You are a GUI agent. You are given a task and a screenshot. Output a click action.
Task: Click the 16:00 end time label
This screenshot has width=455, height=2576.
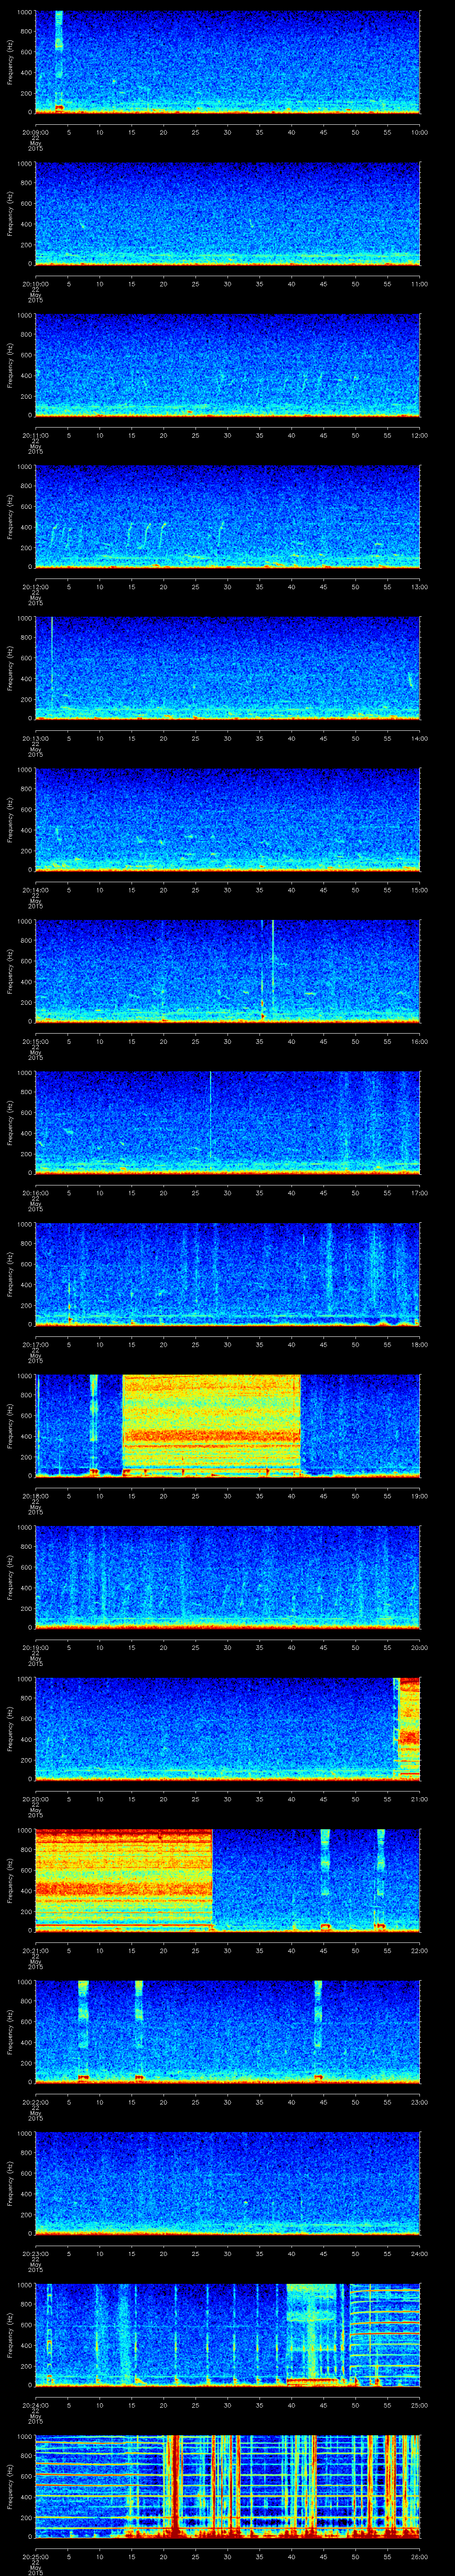point(419,1041)
